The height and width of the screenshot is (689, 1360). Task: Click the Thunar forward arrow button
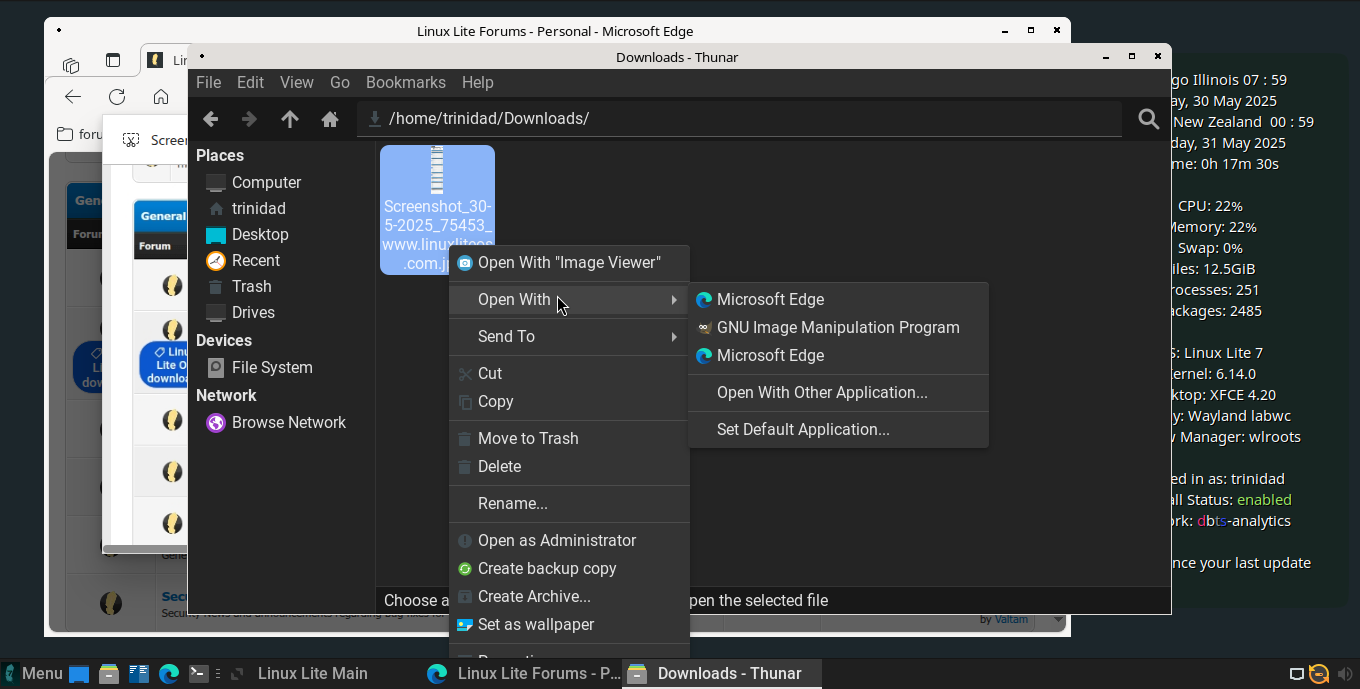point(249,119)
